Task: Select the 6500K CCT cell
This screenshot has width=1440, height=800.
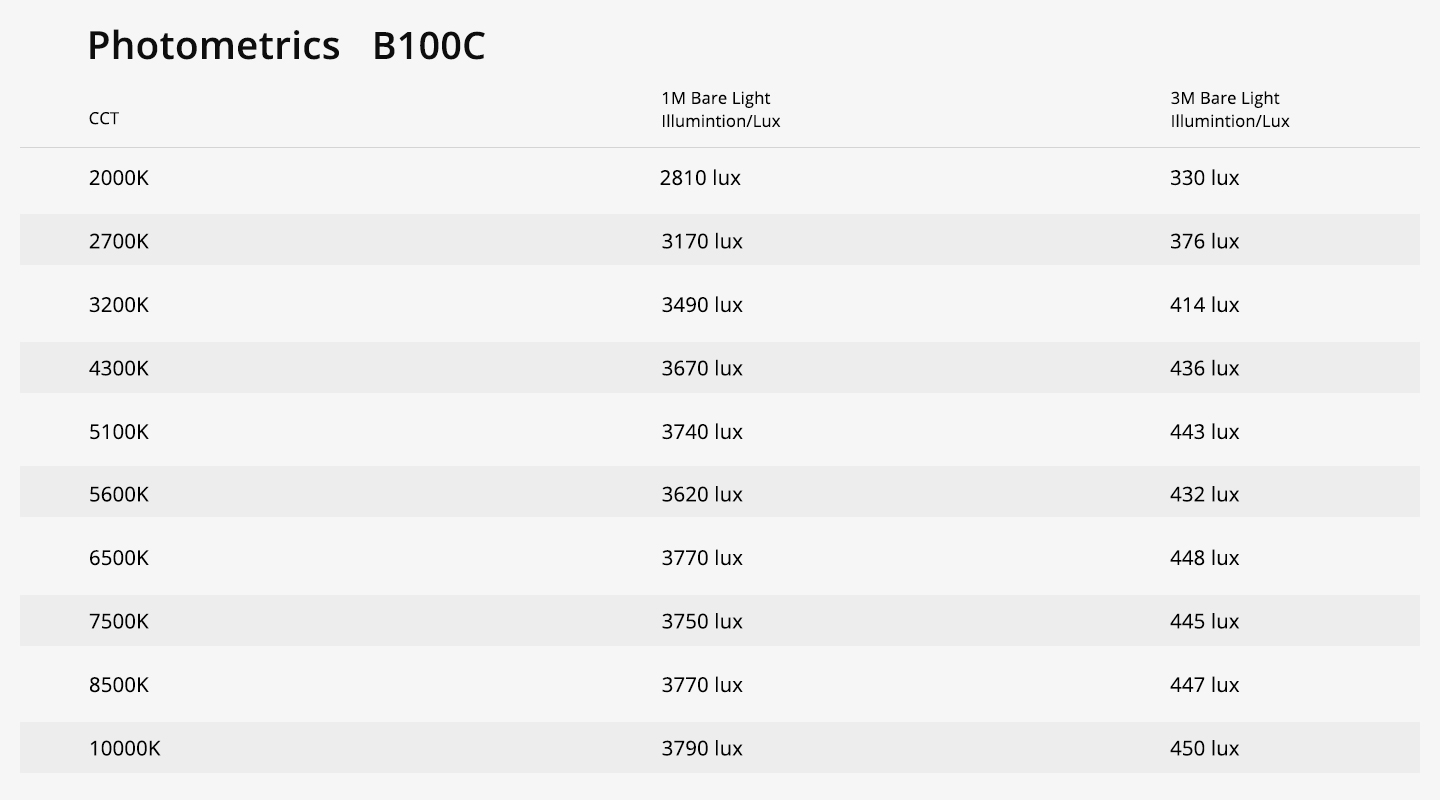Action: (x=118, y=558)
